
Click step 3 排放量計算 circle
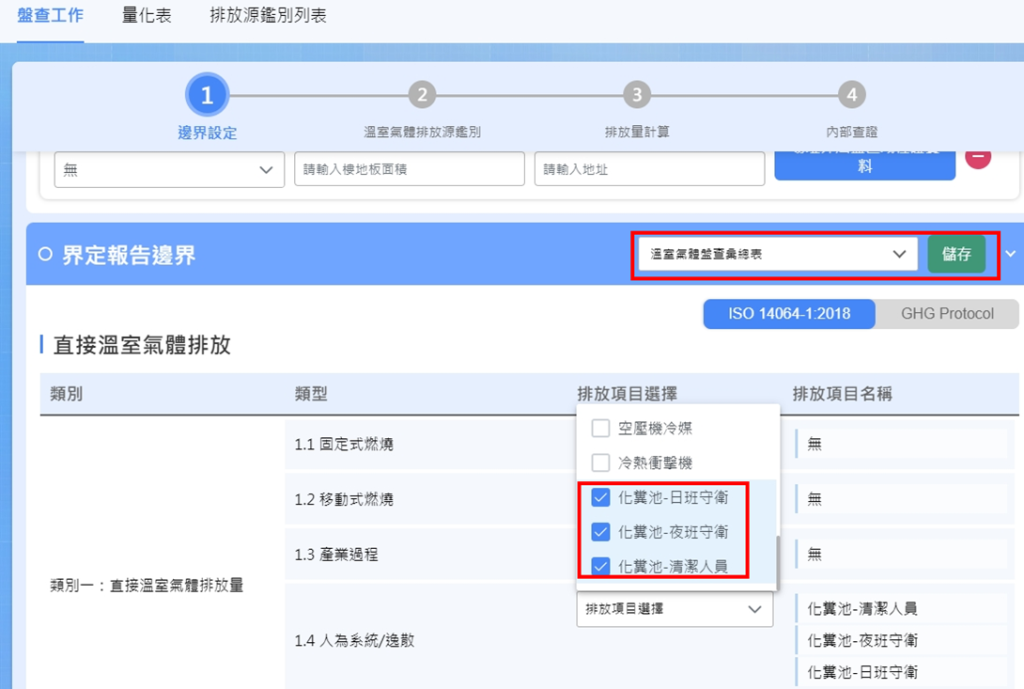tap(636, 95)
